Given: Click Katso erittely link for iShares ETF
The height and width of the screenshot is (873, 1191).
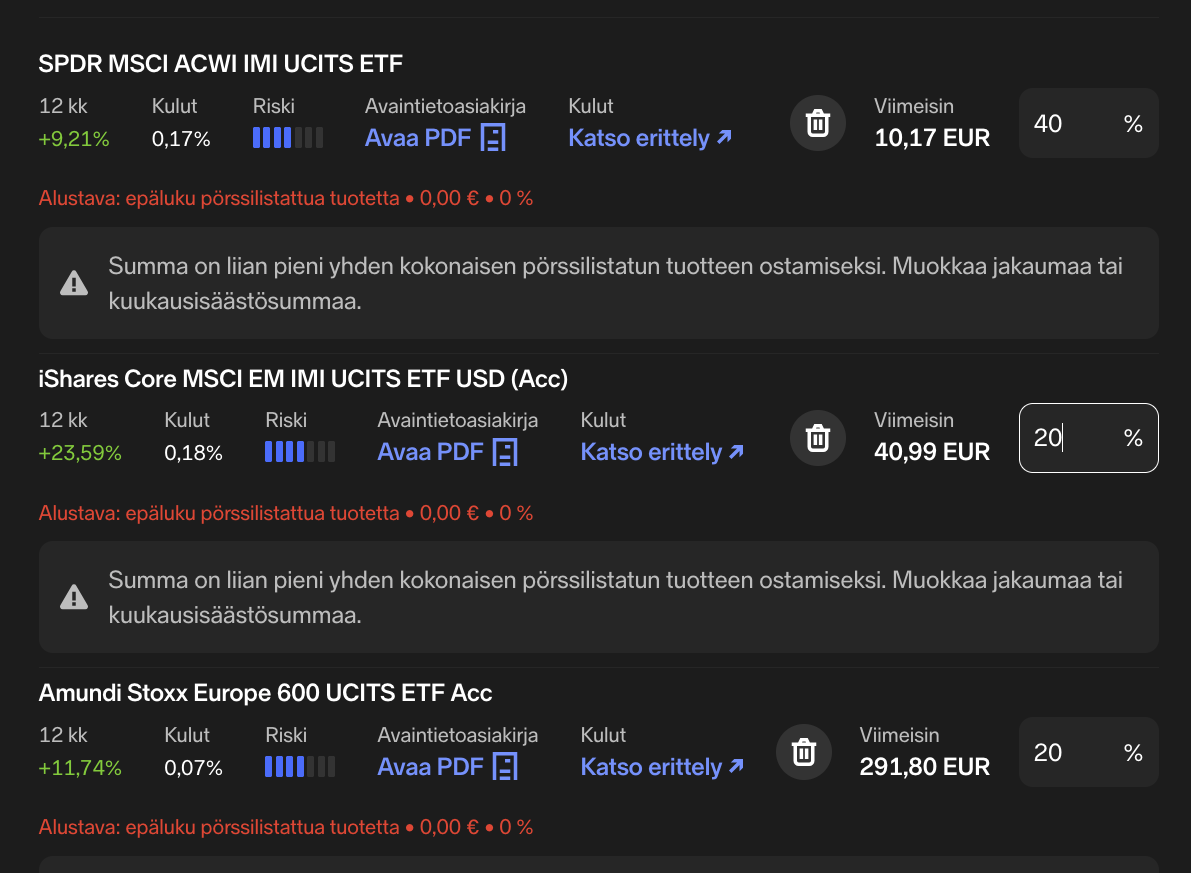Looking at the screenshot, I should click(x=662, y=453).
